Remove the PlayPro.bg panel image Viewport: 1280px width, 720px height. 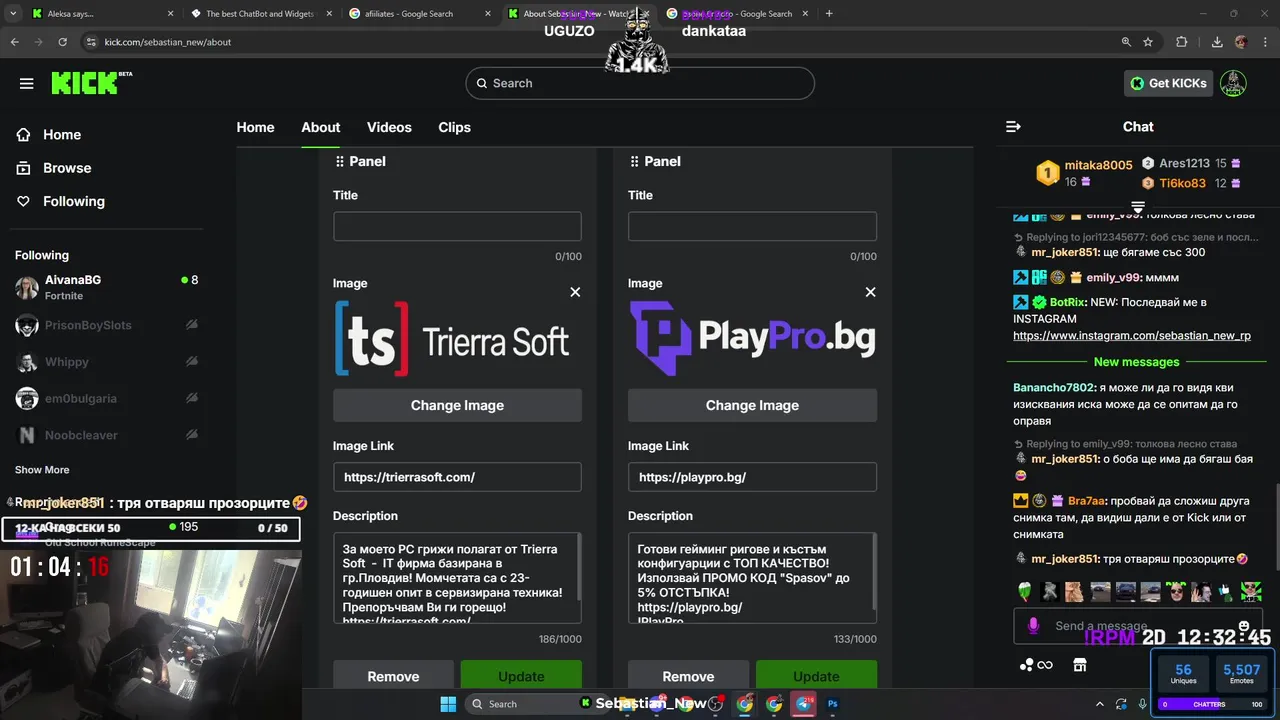(870, 292)
